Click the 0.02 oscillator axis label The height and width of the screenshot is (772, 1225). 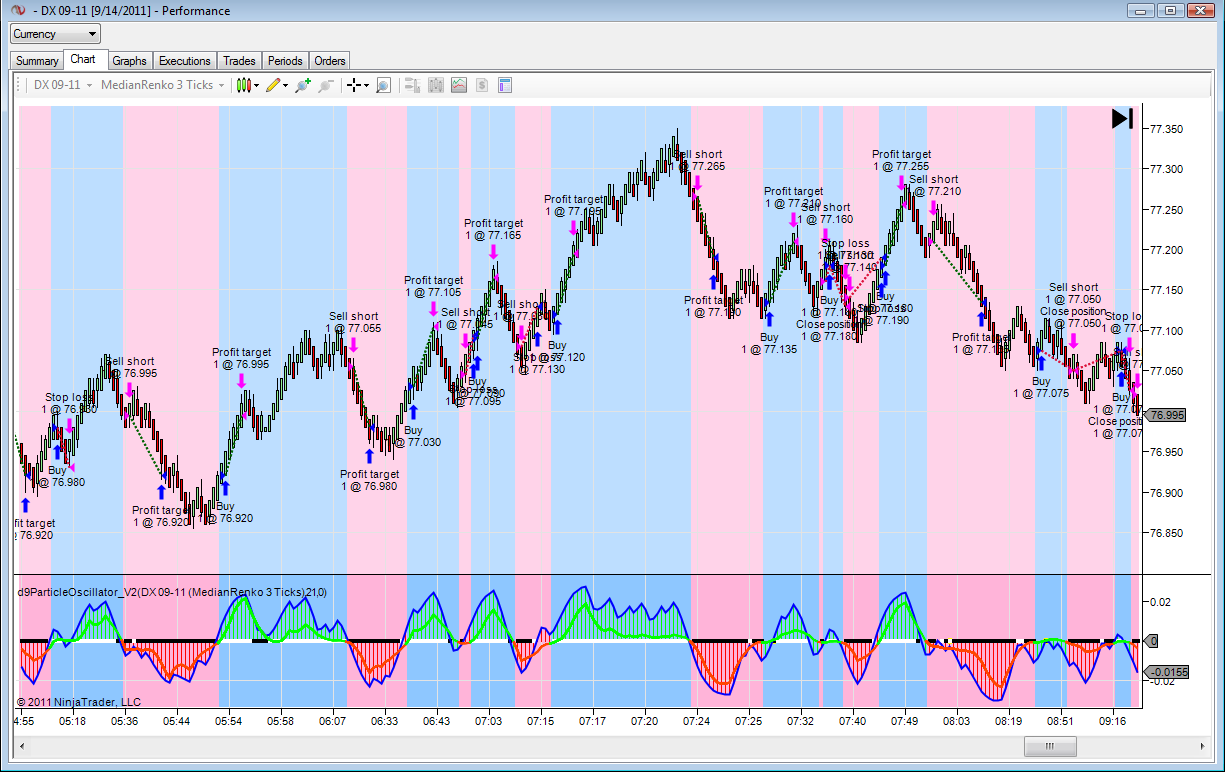(1160, 602)
